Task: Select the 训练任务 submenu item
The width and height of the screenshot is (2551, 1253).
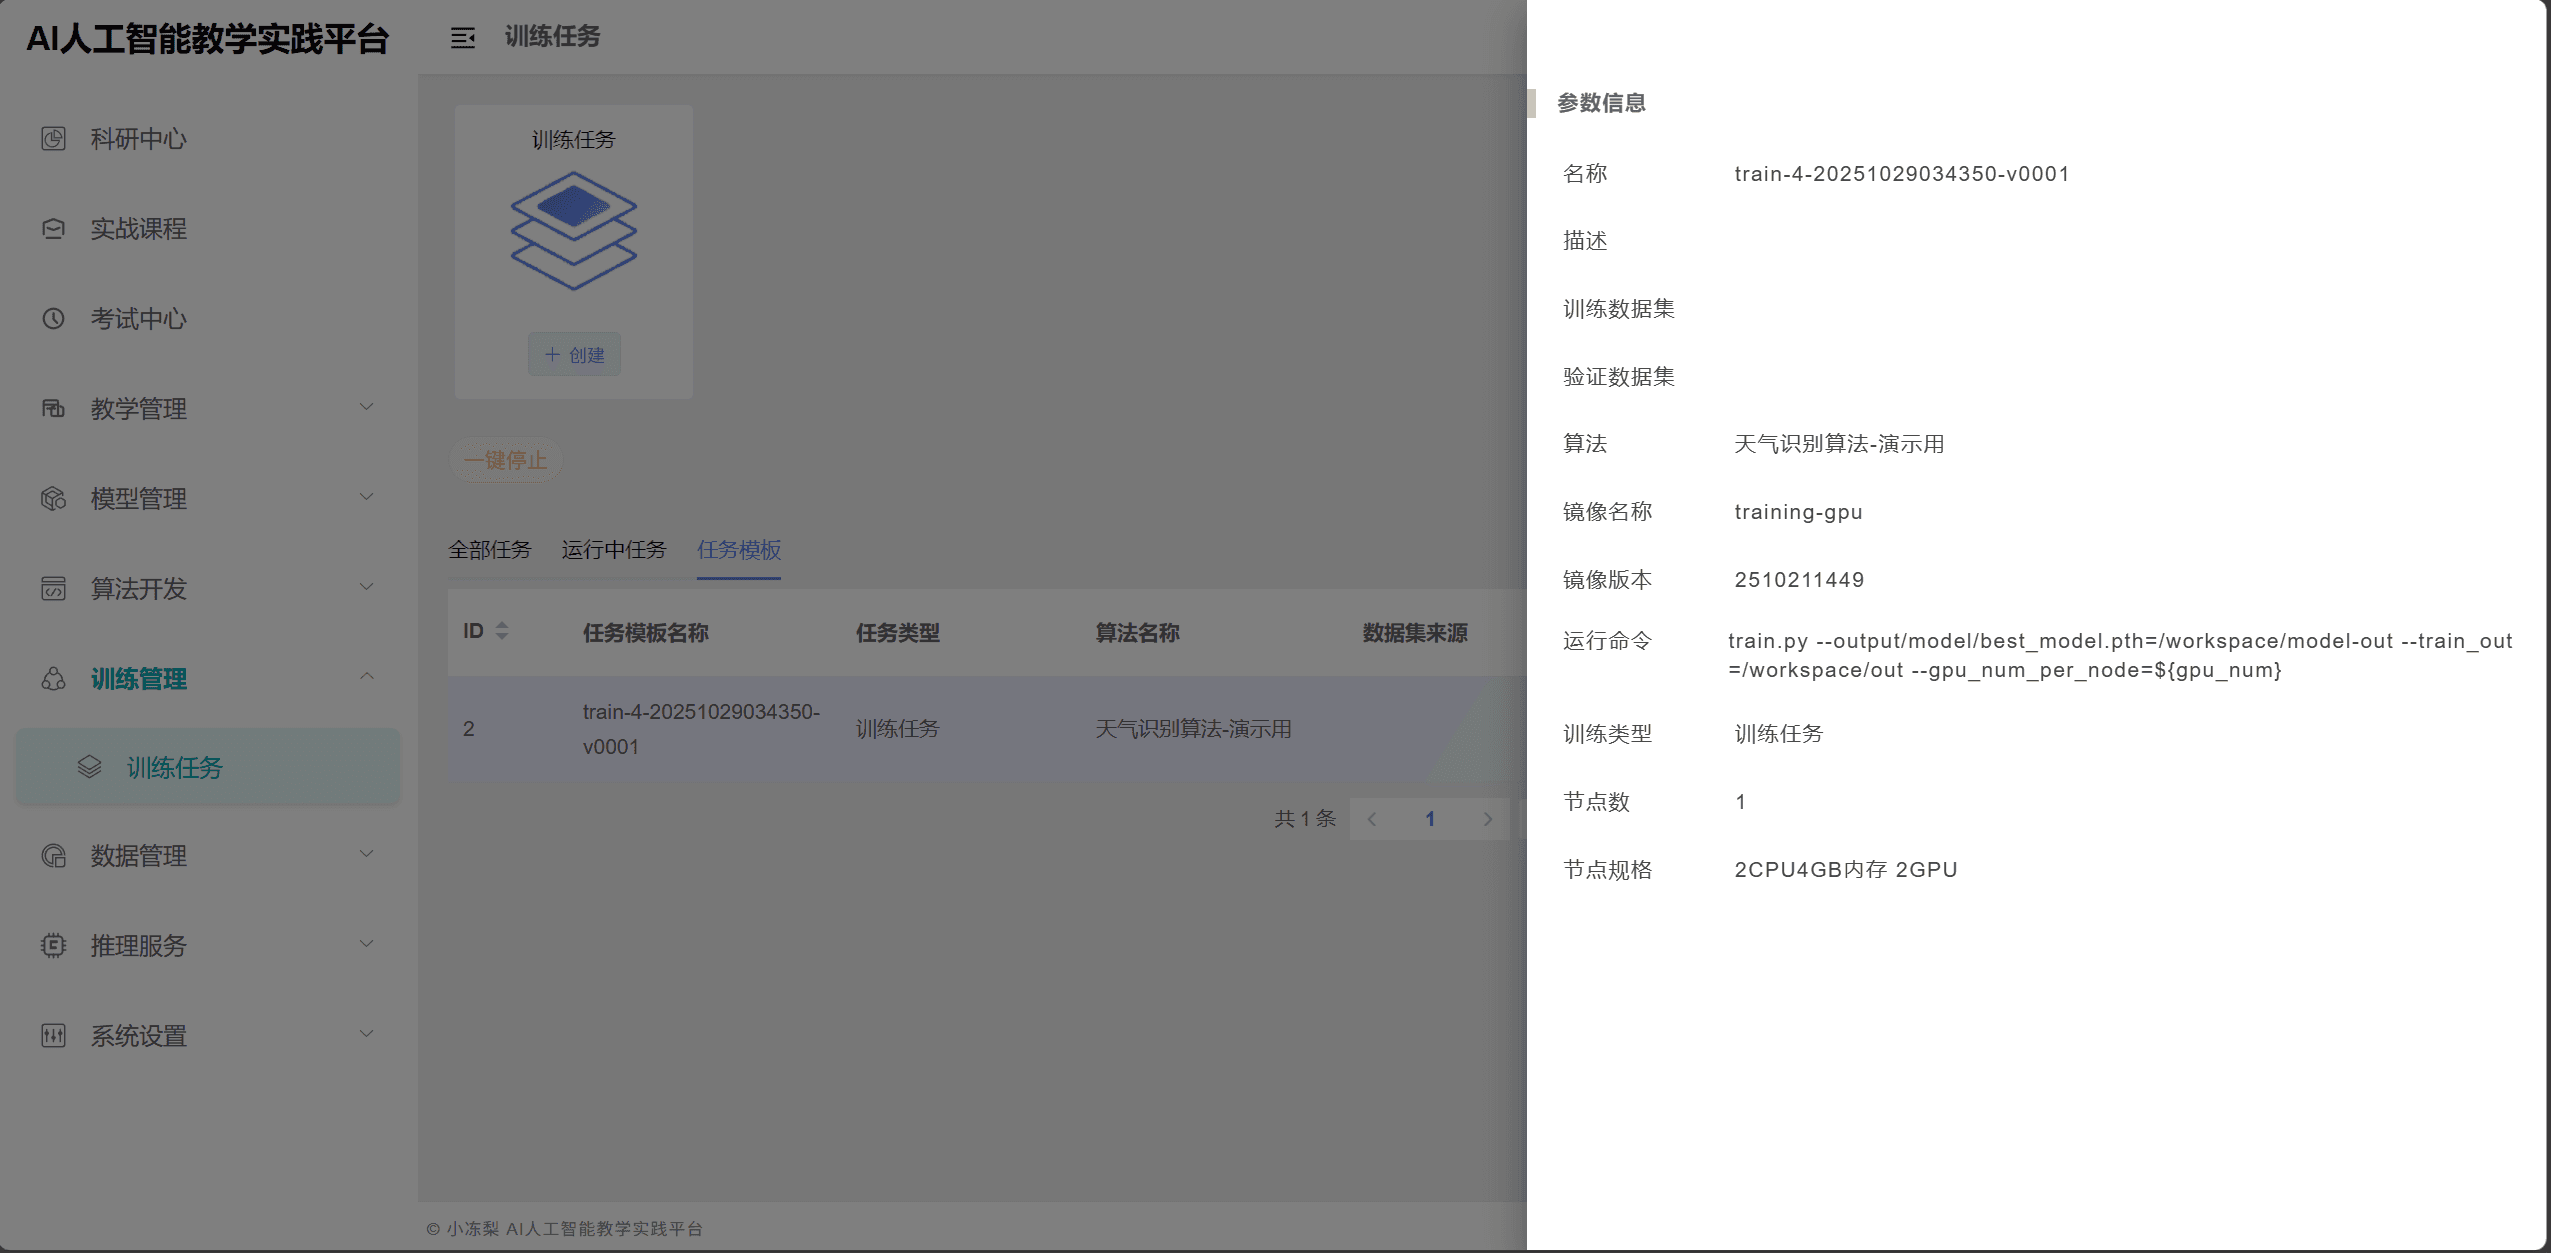Action: tap(175, 768)
